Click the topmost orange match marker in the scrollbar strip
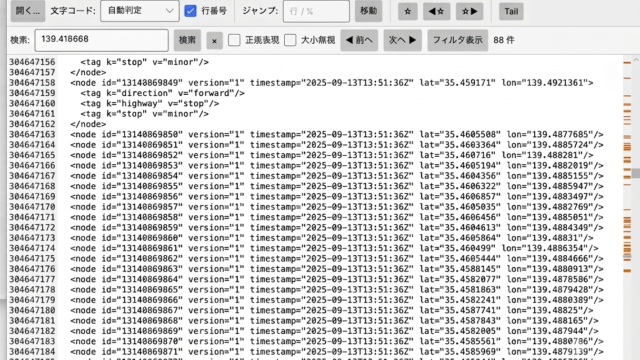Screen dimensions: 640x360 pos(627,63)
